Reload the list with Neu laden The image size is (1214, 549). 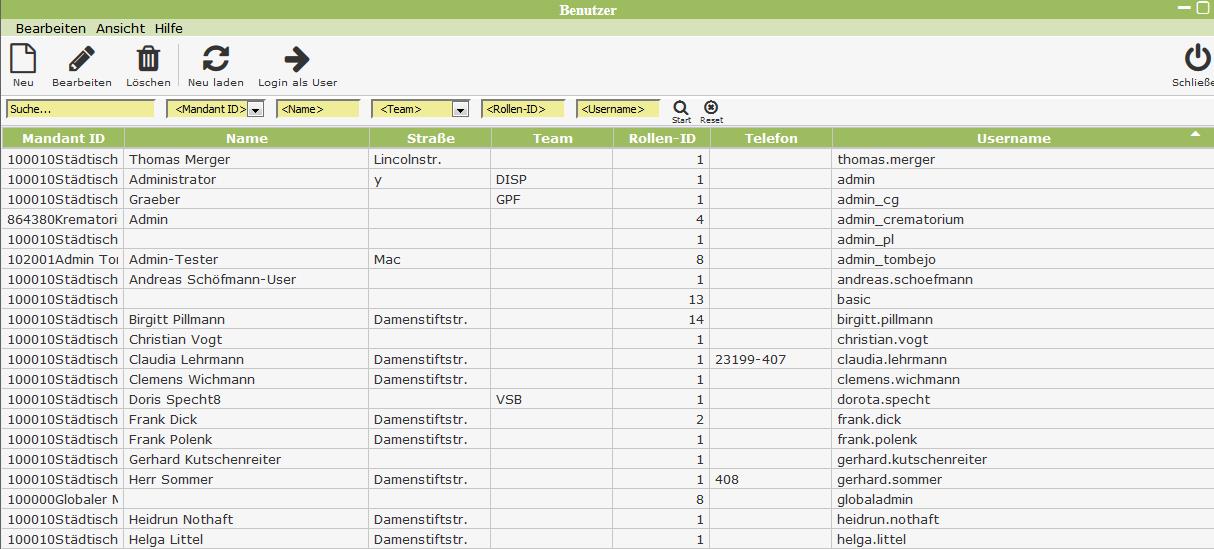(x=215, y=59)
